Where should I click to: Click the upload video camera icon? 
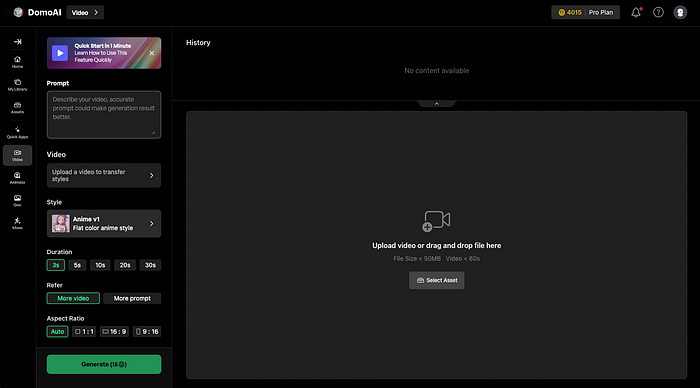coord(436,221)
